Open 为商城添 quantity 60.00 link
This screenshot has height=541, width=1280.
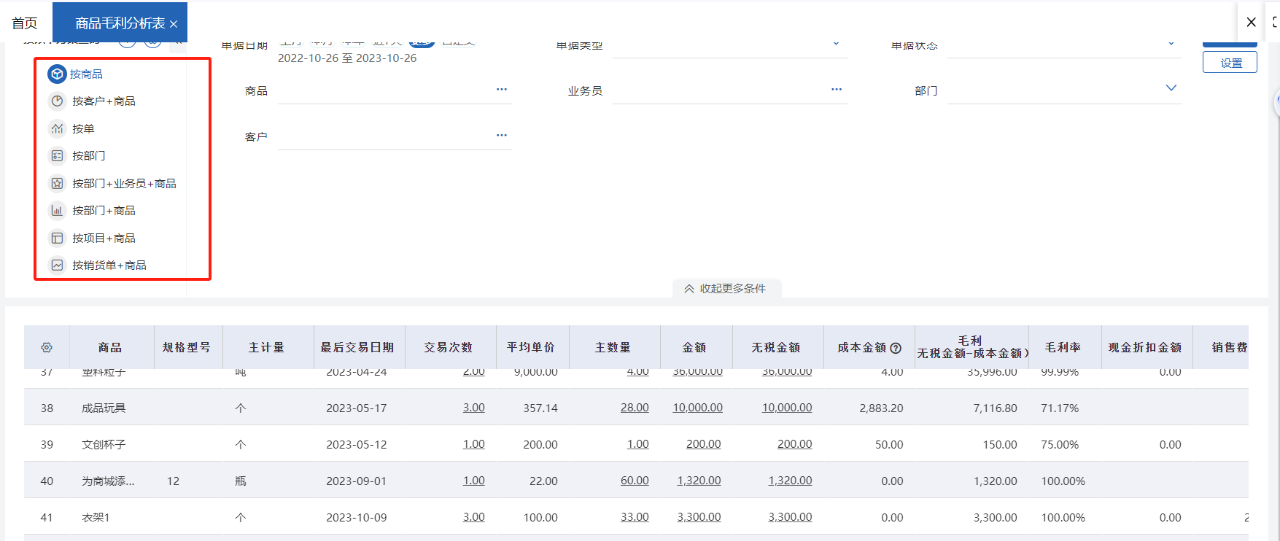[634, 481]
